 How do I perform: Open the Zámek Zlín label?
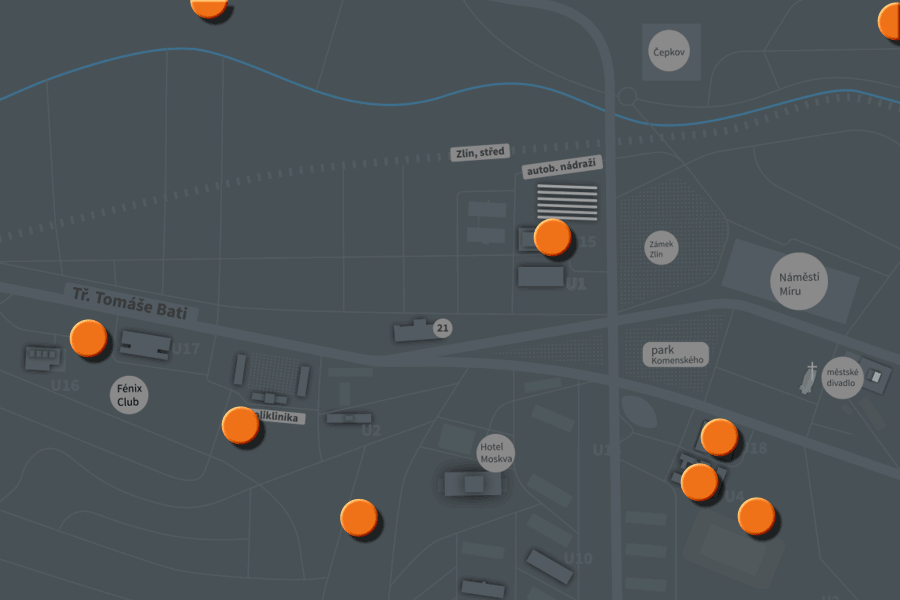pos(661,248)
